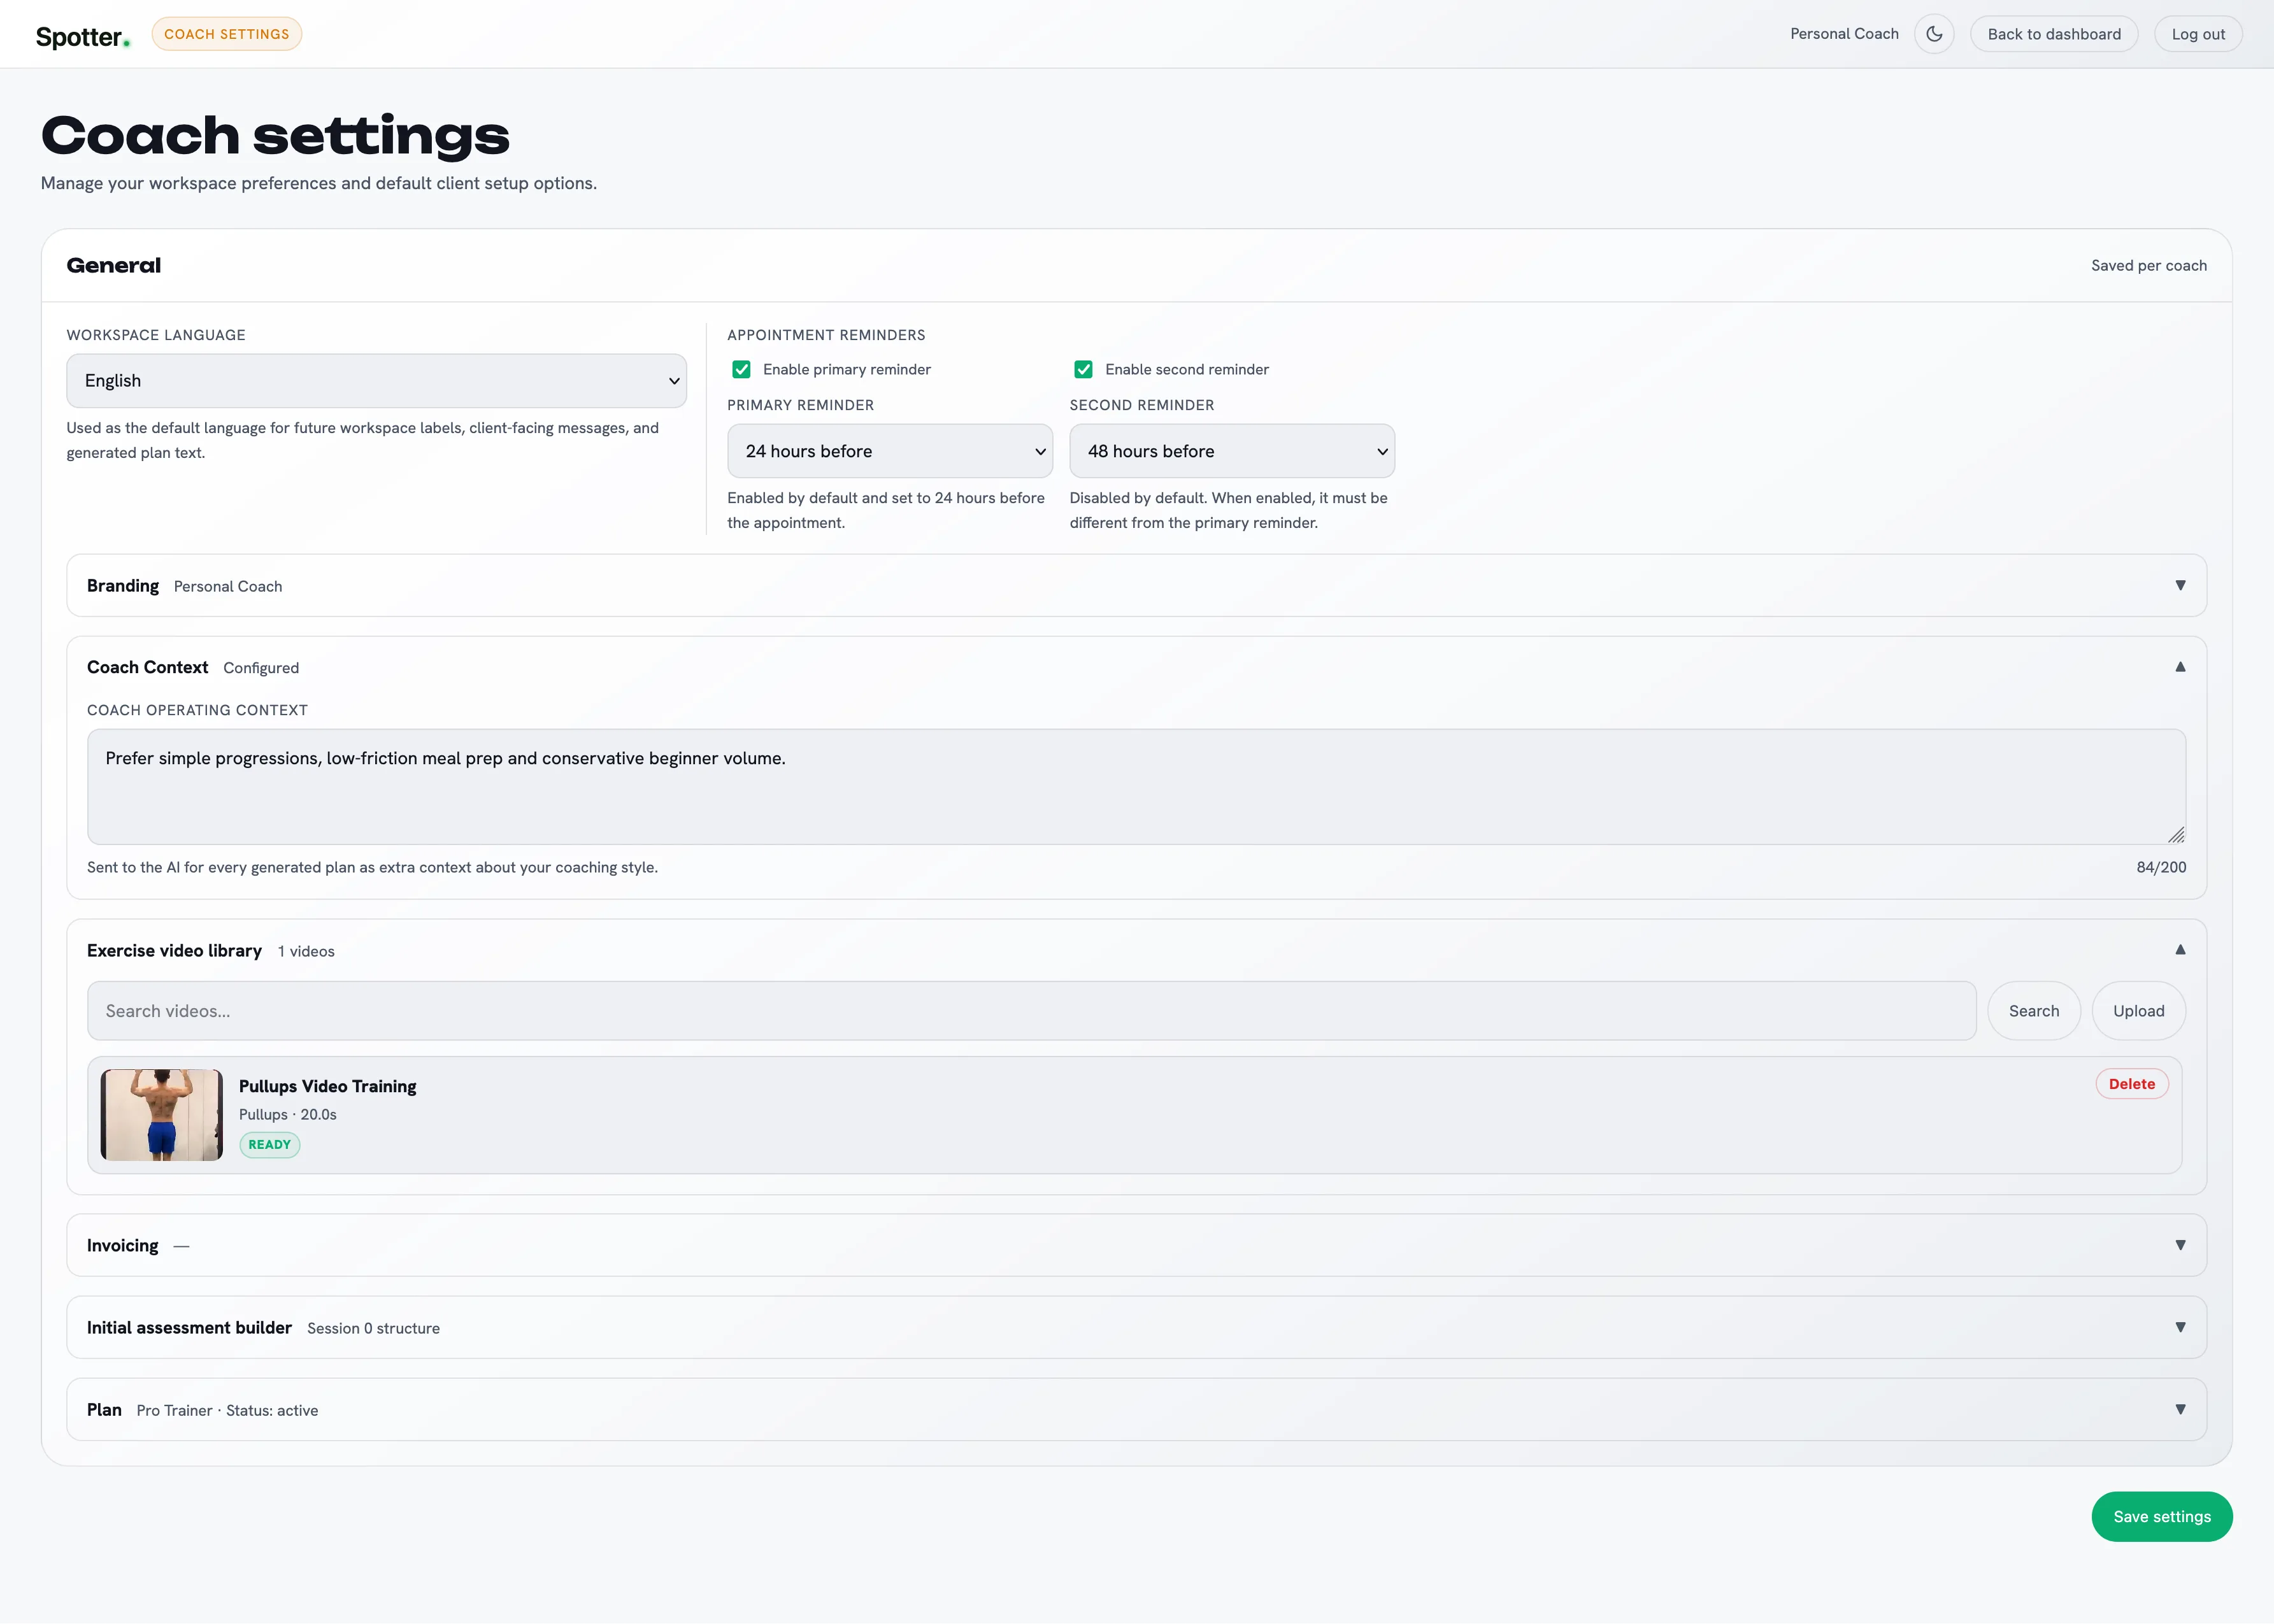Click the textarea resize handle
Image resolution: width=2274 pixels, height=1624 pixels.
(2176, 835)
